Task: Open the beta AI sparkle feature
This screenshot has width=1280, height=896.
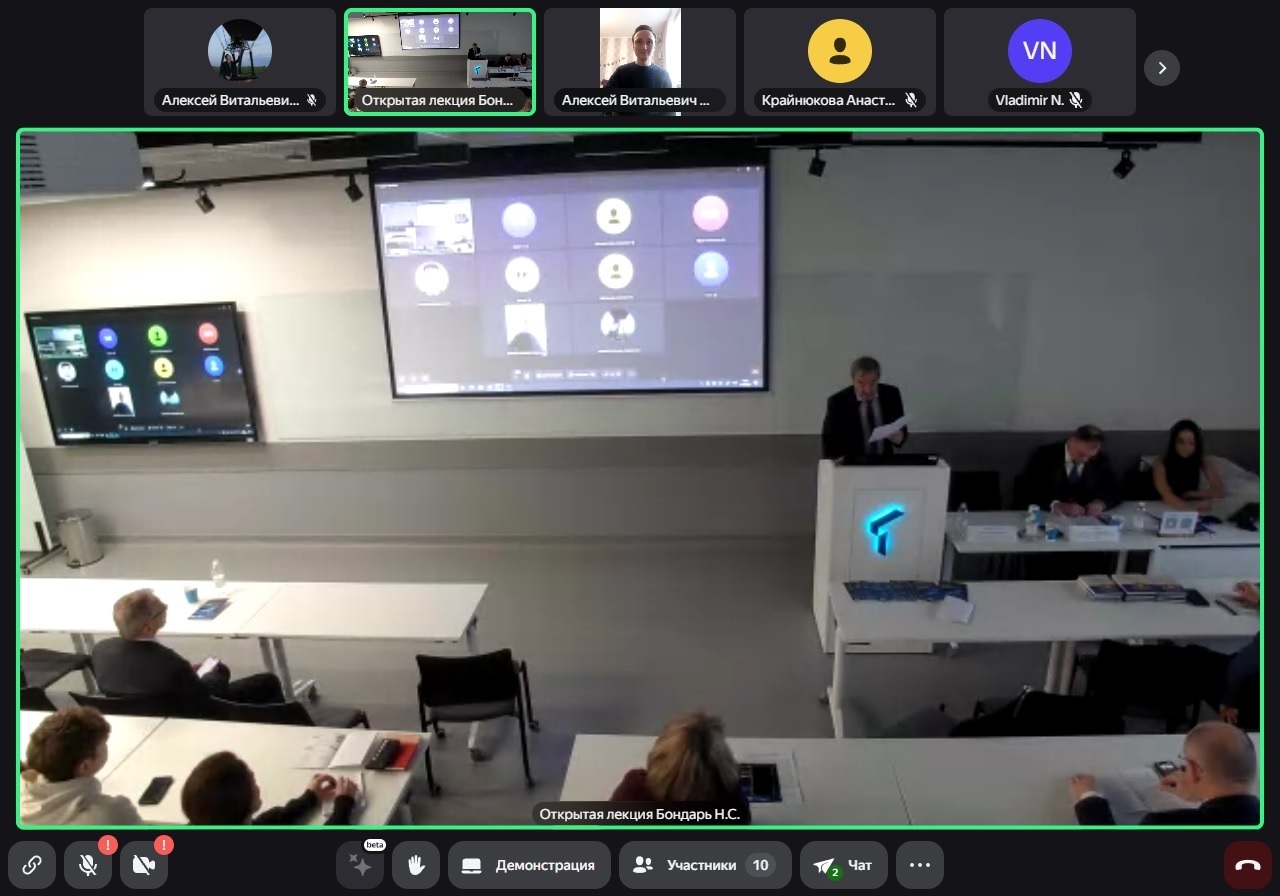Action: (x=360, y=865)
